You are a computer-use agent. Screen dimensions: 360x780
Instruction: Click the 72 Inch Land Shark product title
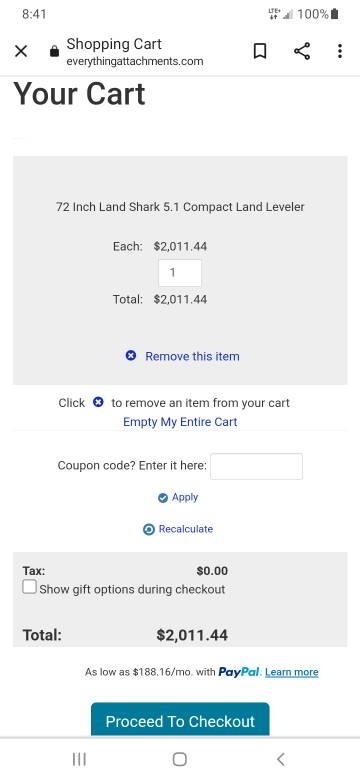point(180,207)
